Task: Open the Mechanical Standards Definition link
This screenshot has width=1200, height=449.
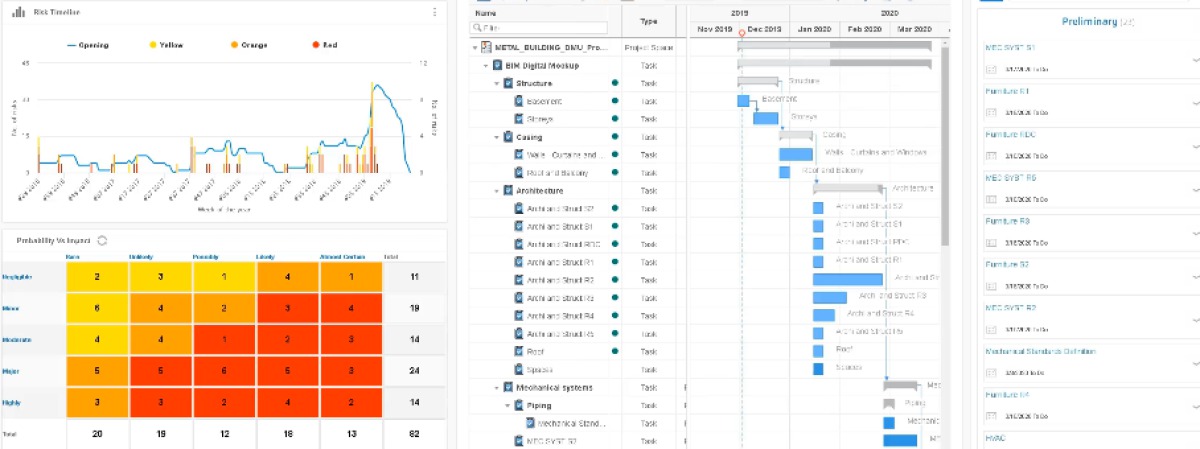Action: pos(1040,351)
